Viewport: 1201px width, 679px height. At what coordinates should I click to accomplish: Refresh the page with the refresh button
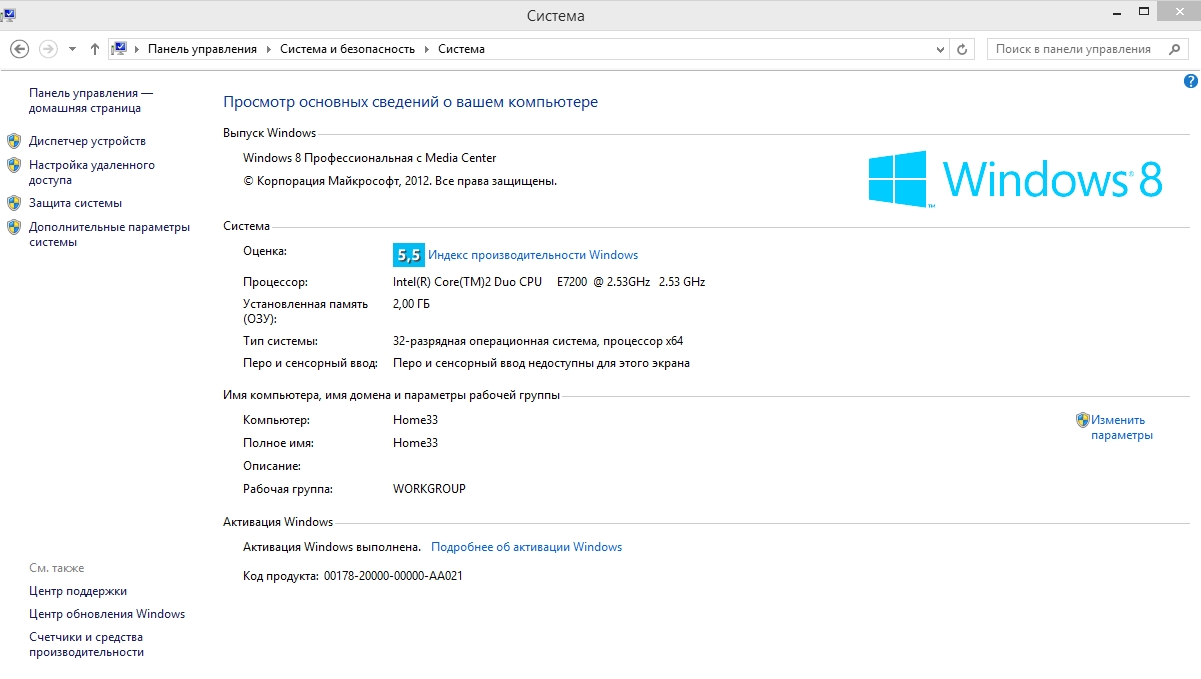(962, 49)
